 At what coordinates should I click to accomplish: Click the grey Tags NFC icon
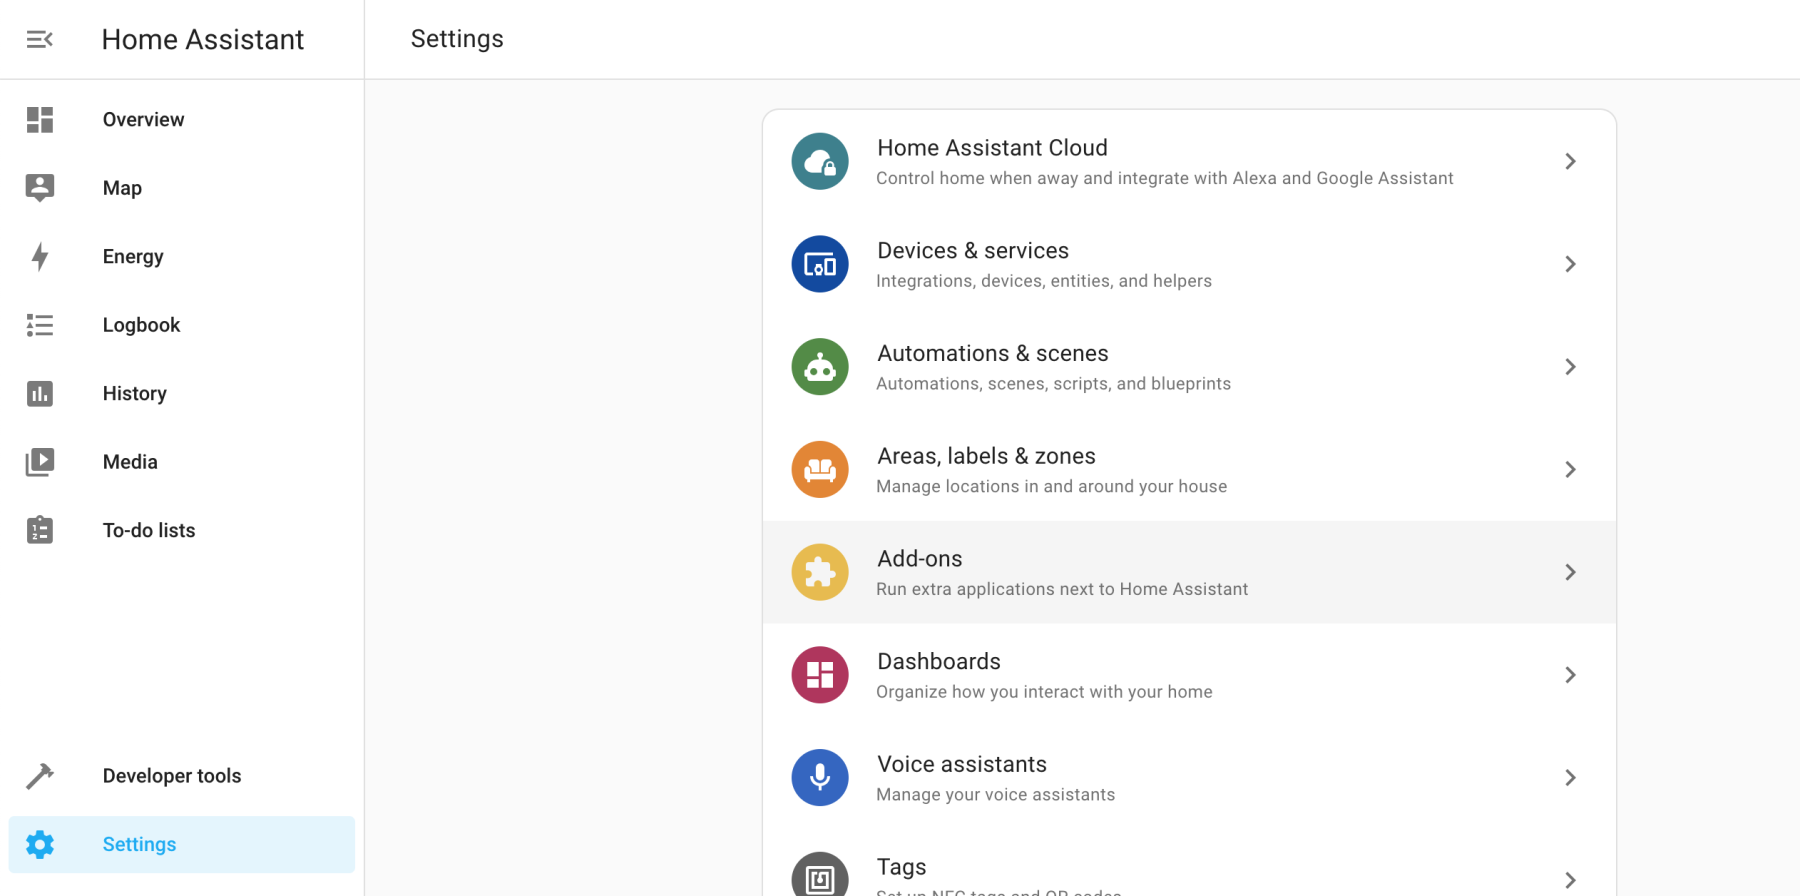[820, 876]
